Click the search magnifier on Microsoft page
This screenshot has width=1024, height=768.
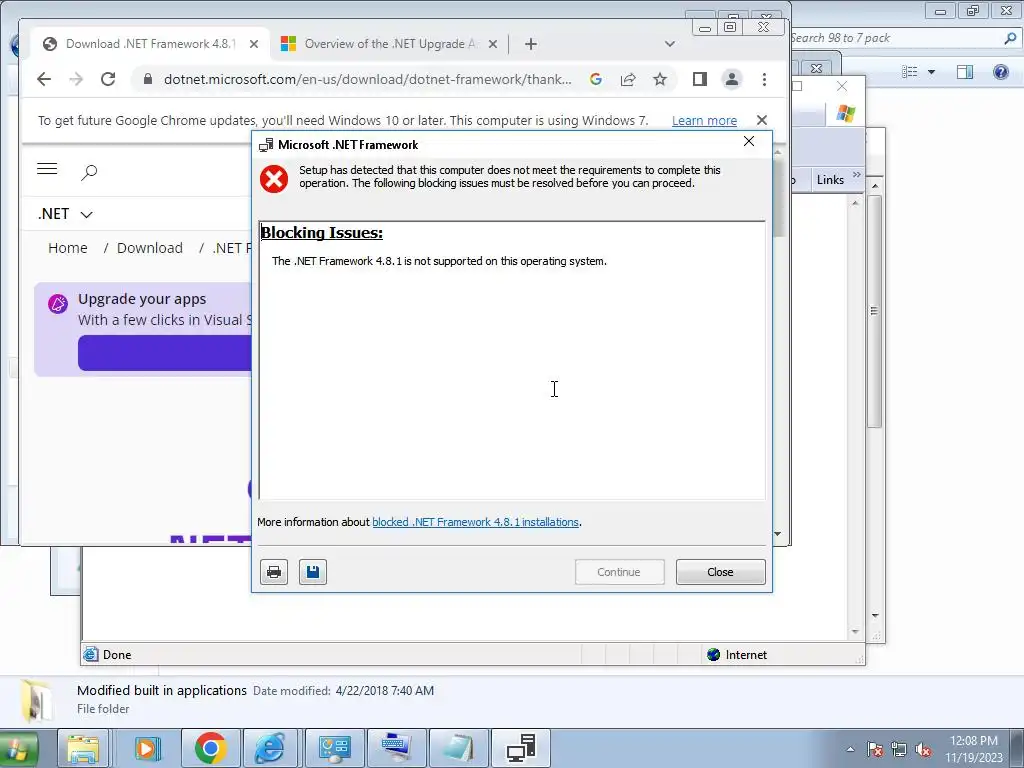tap(89, 172)
